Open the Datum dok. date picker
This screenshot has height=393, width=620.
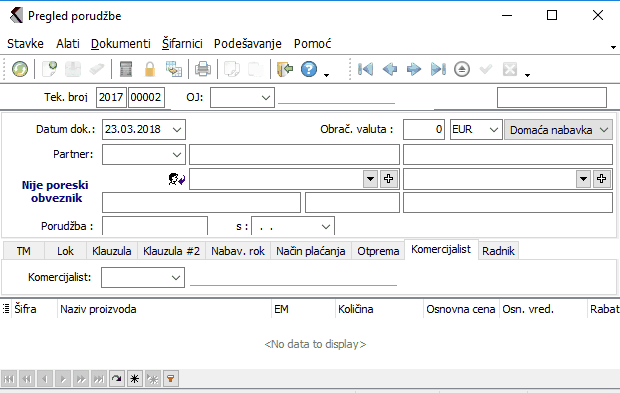[x=177, y=130]
